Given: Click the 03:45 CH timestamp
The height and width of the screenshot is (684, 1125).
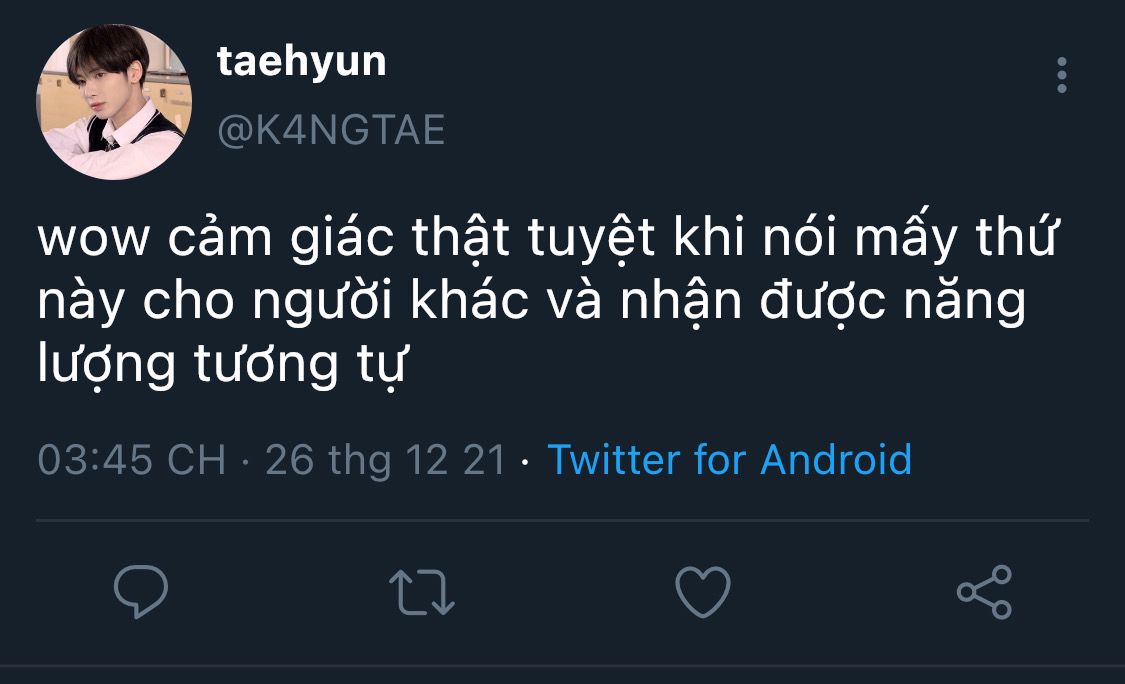Looking at the screenshot, I should click(131, 459).
